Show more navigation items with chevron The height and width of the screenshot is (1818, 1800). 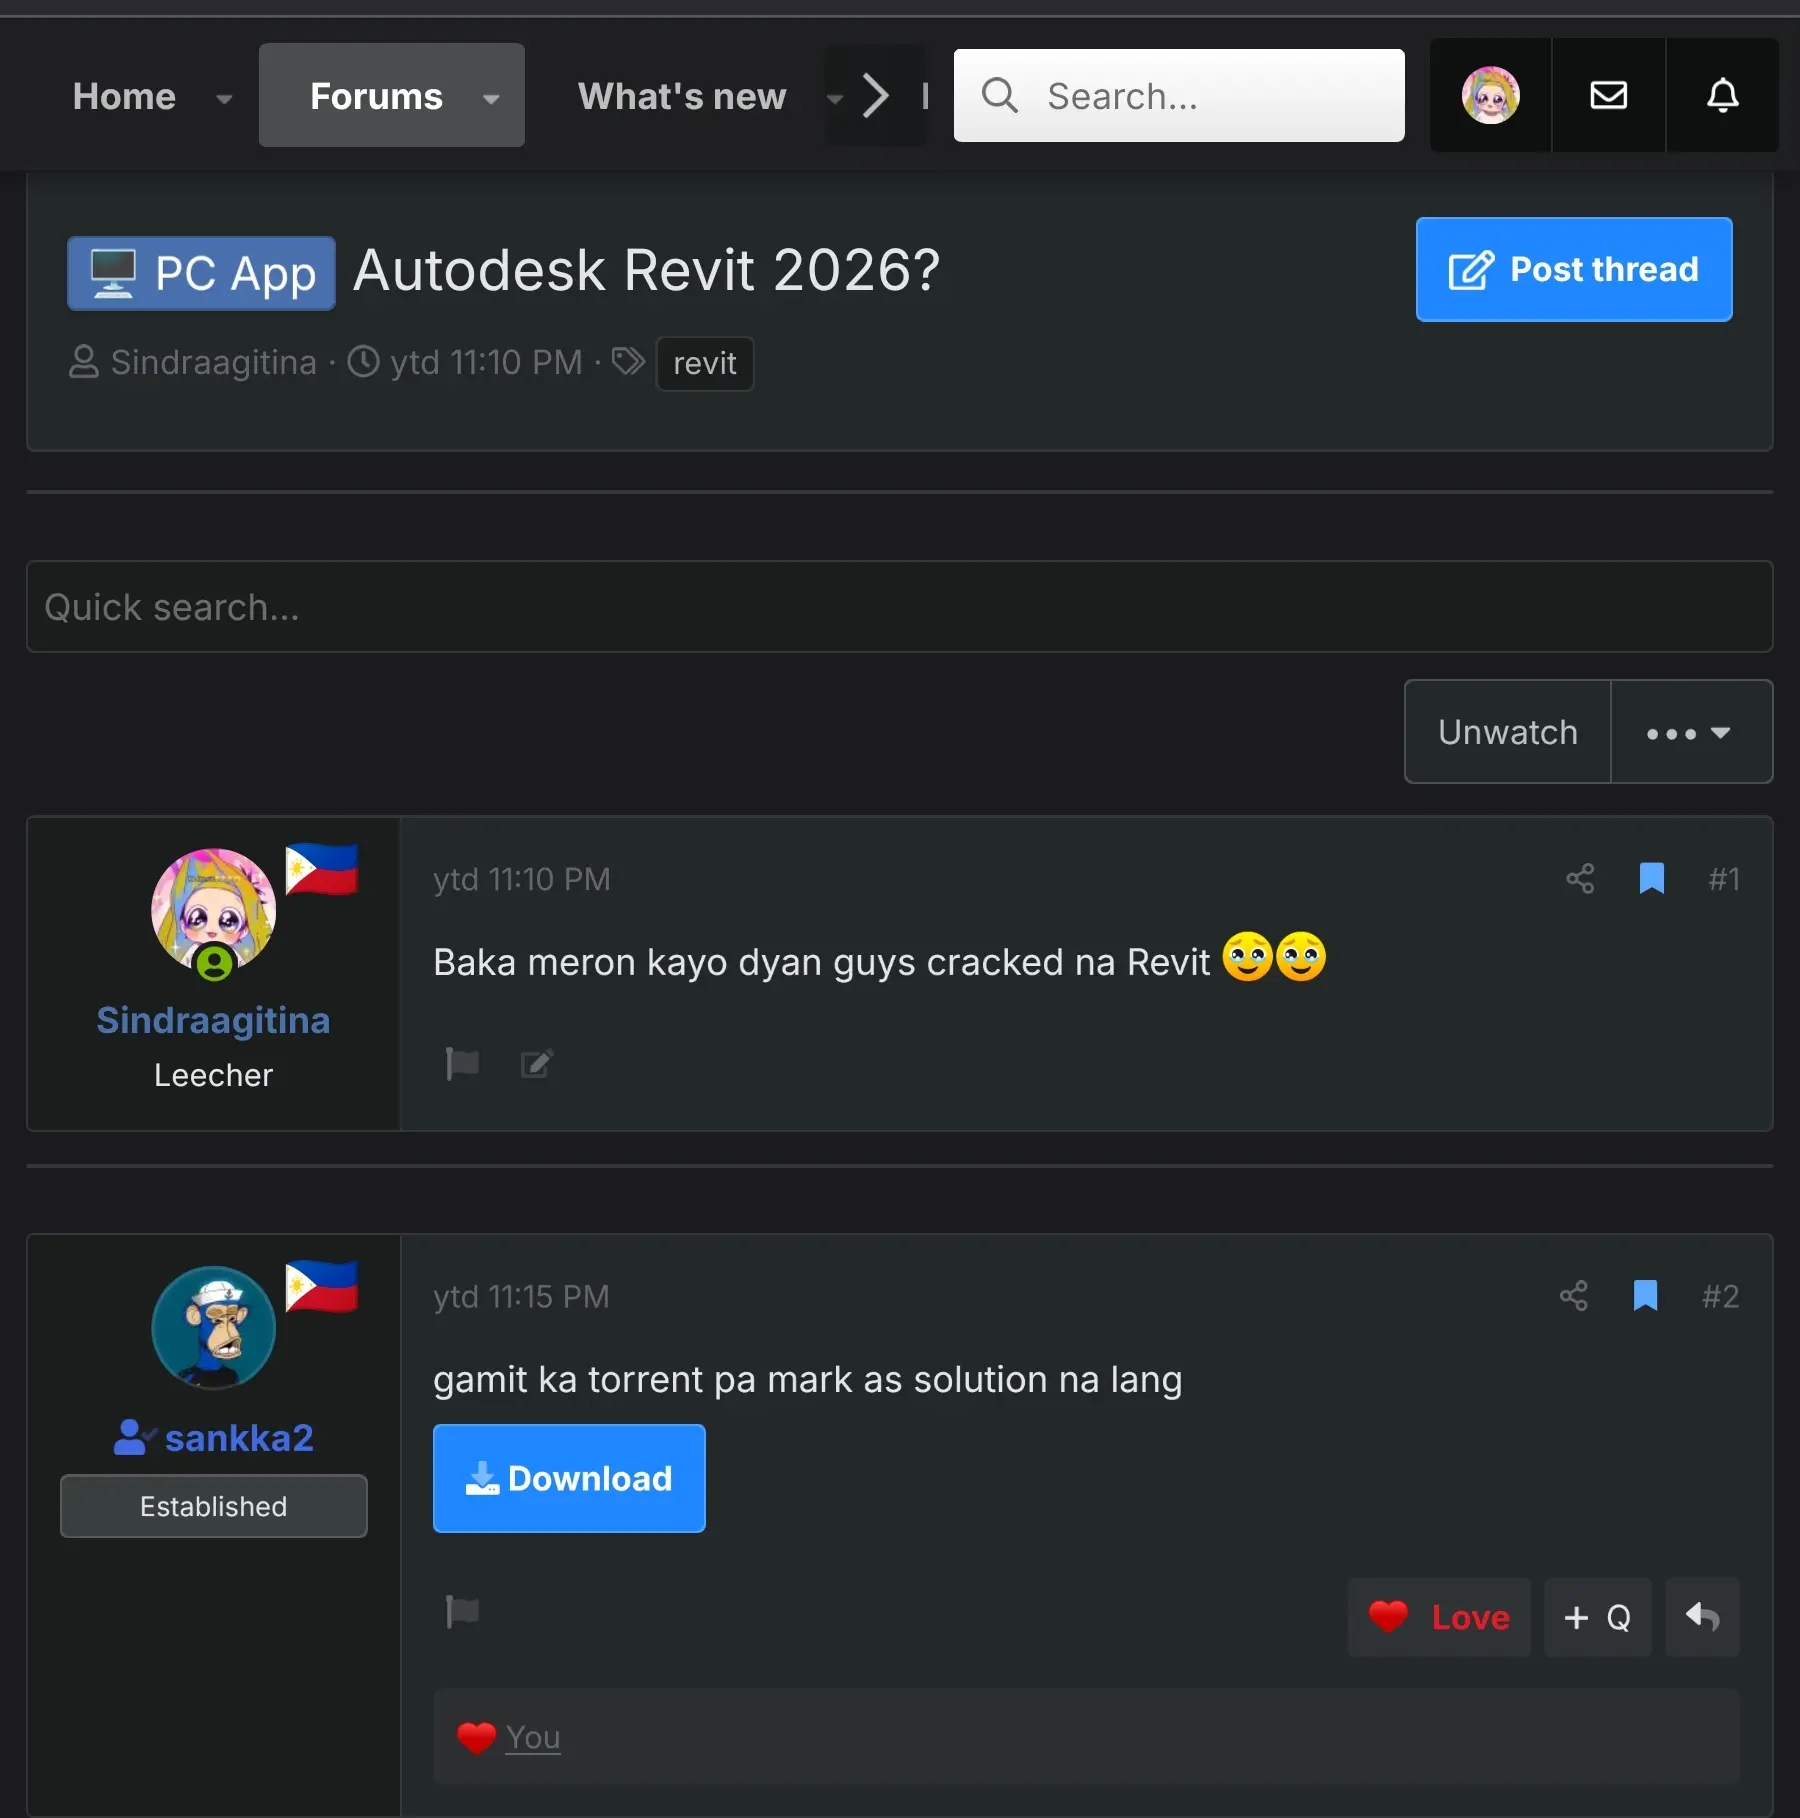(876, 96)
